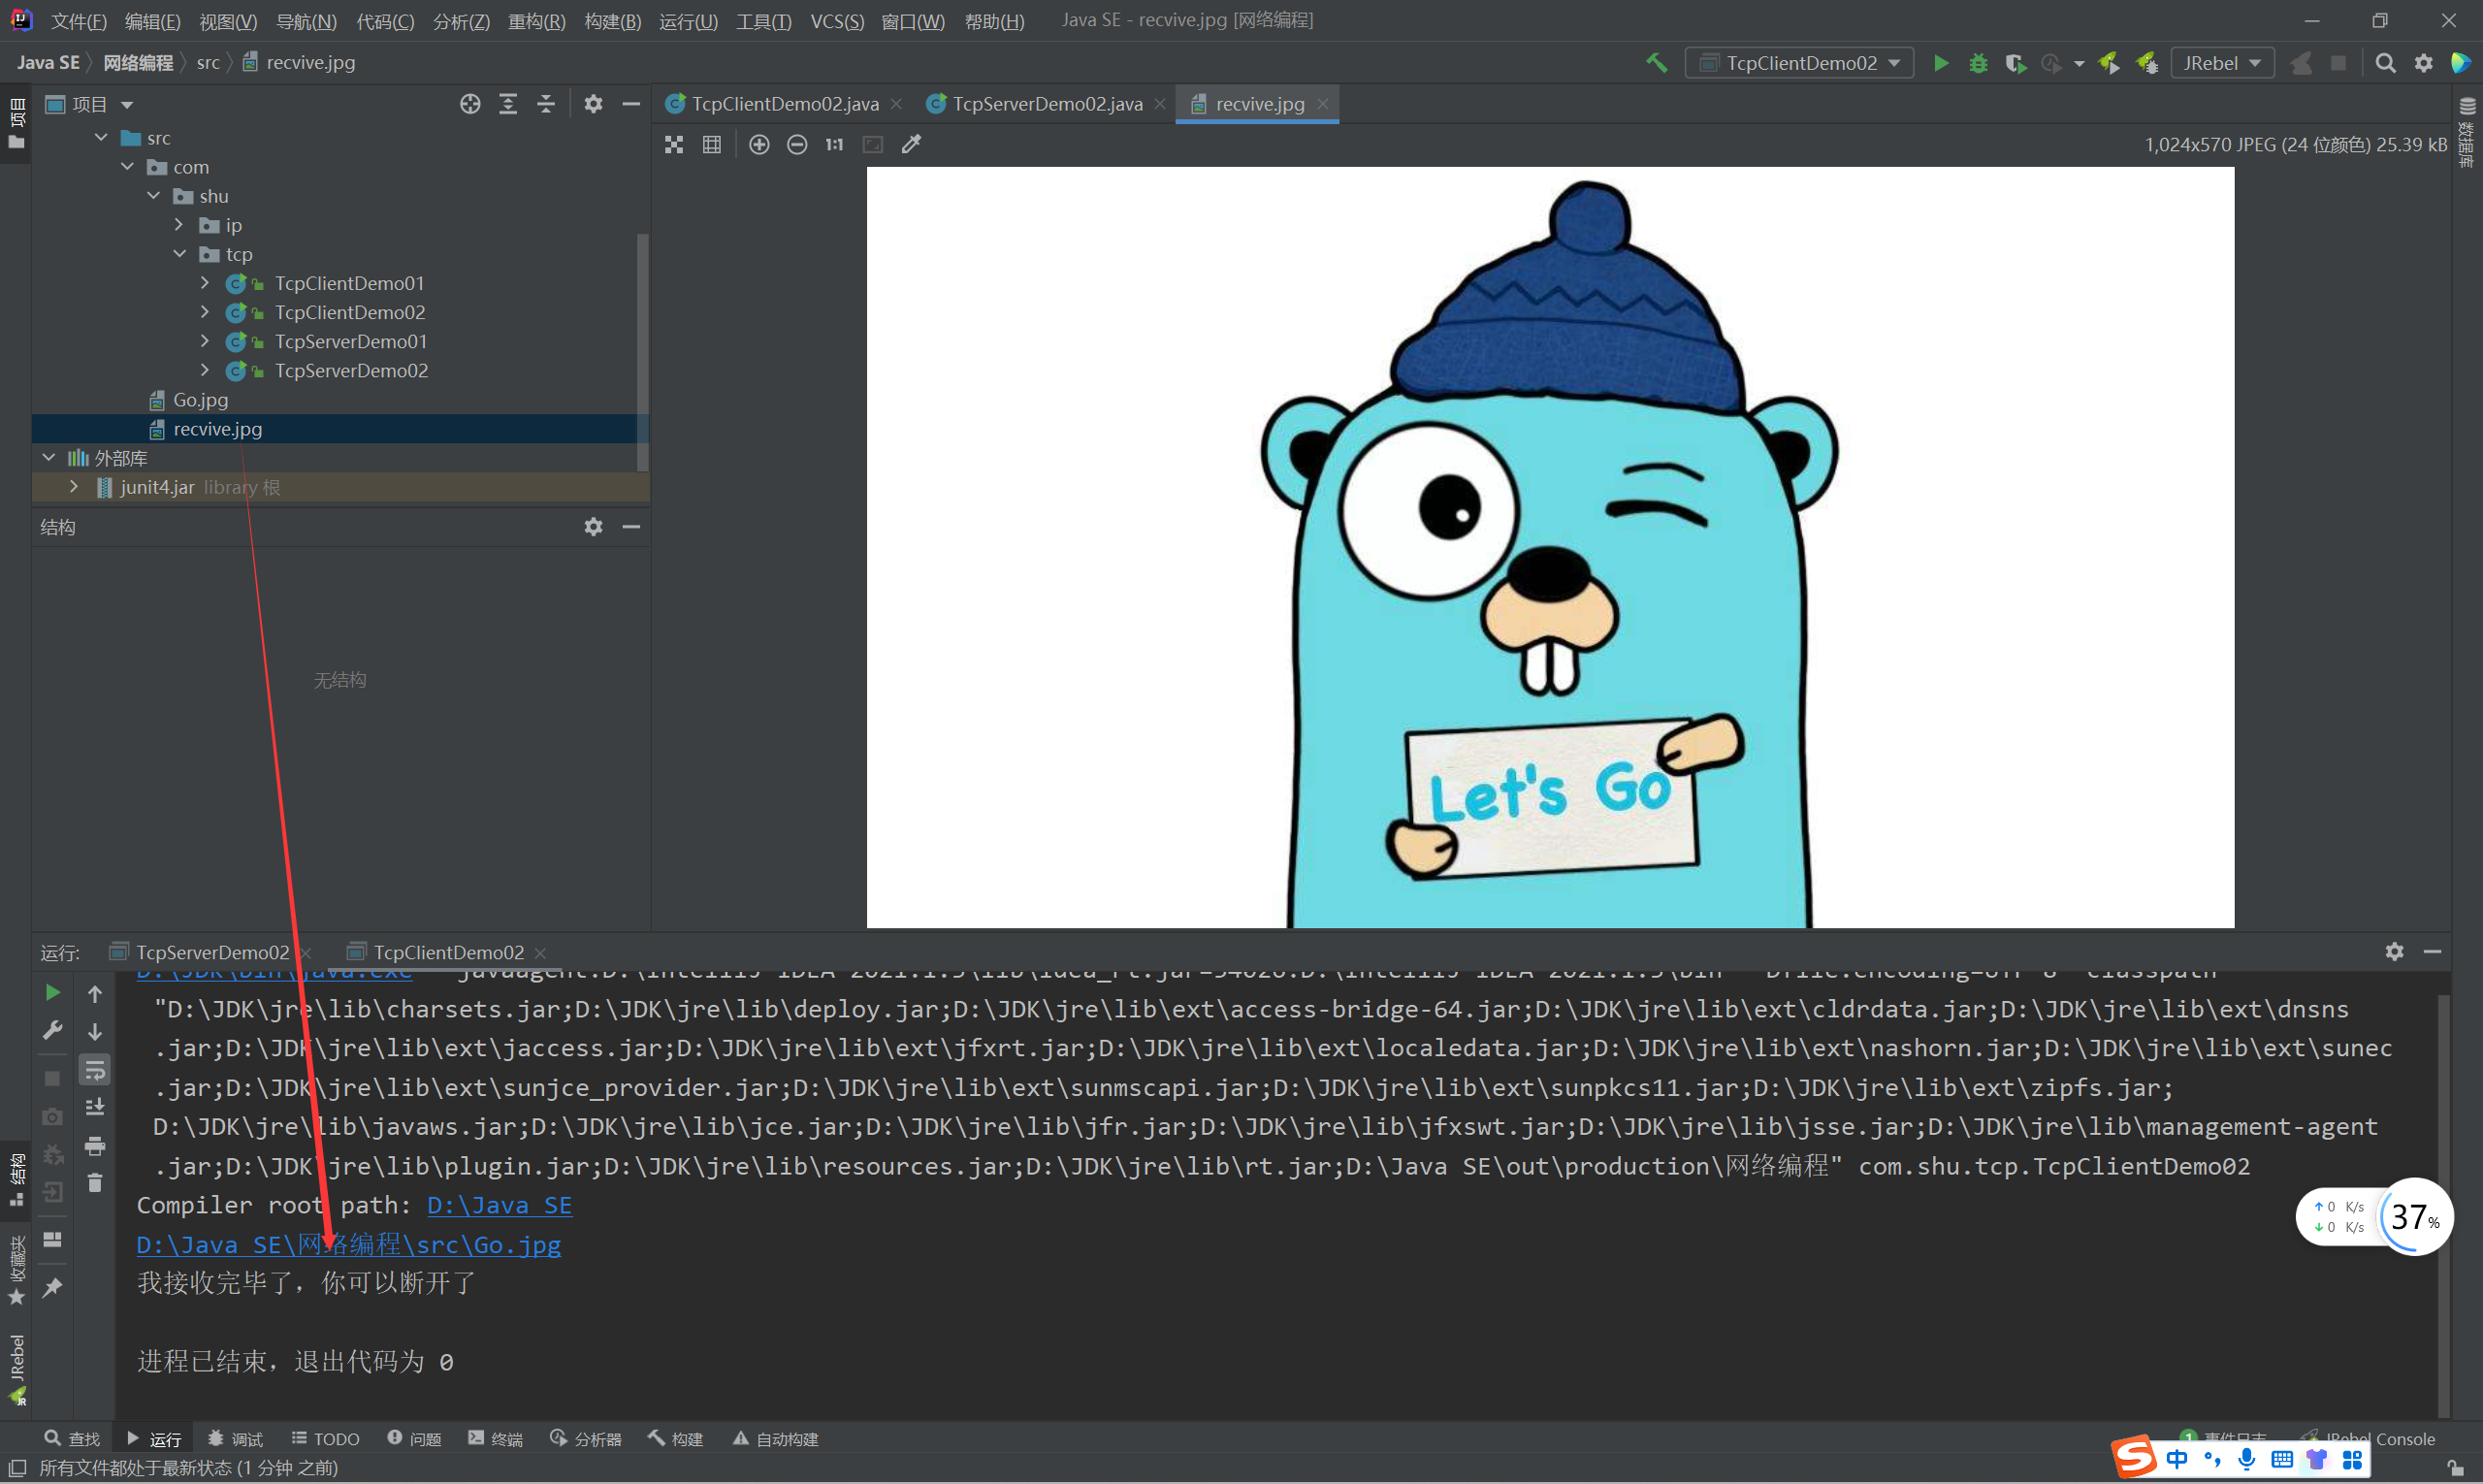Image resolution: width=2483 pixels, height=1484 pixels.
Task: Open 终端 terminal tool window
Action: (496, 1439)
